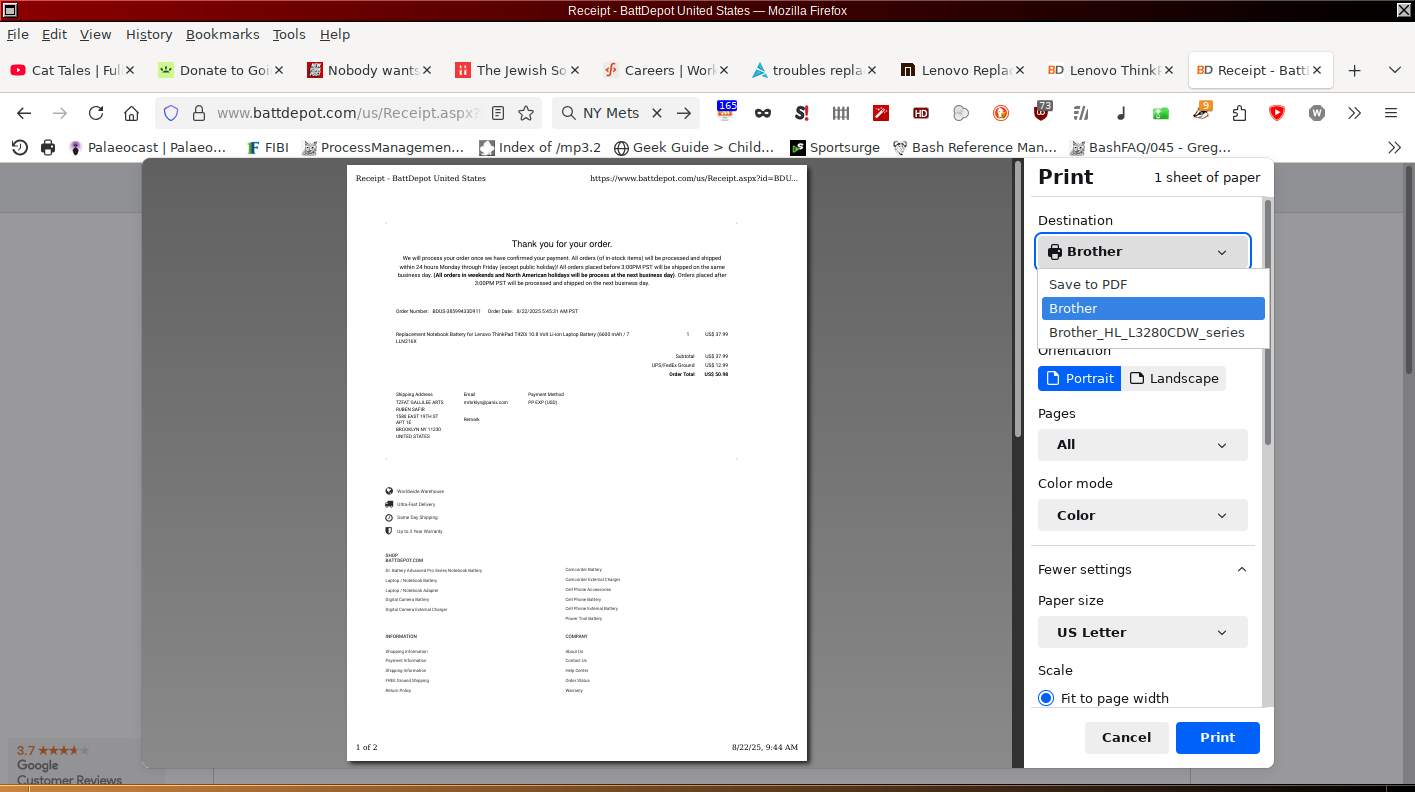The image size is (1415, 792).
Task: Open the Firefox hamburger application menu
Action: 1390,113
